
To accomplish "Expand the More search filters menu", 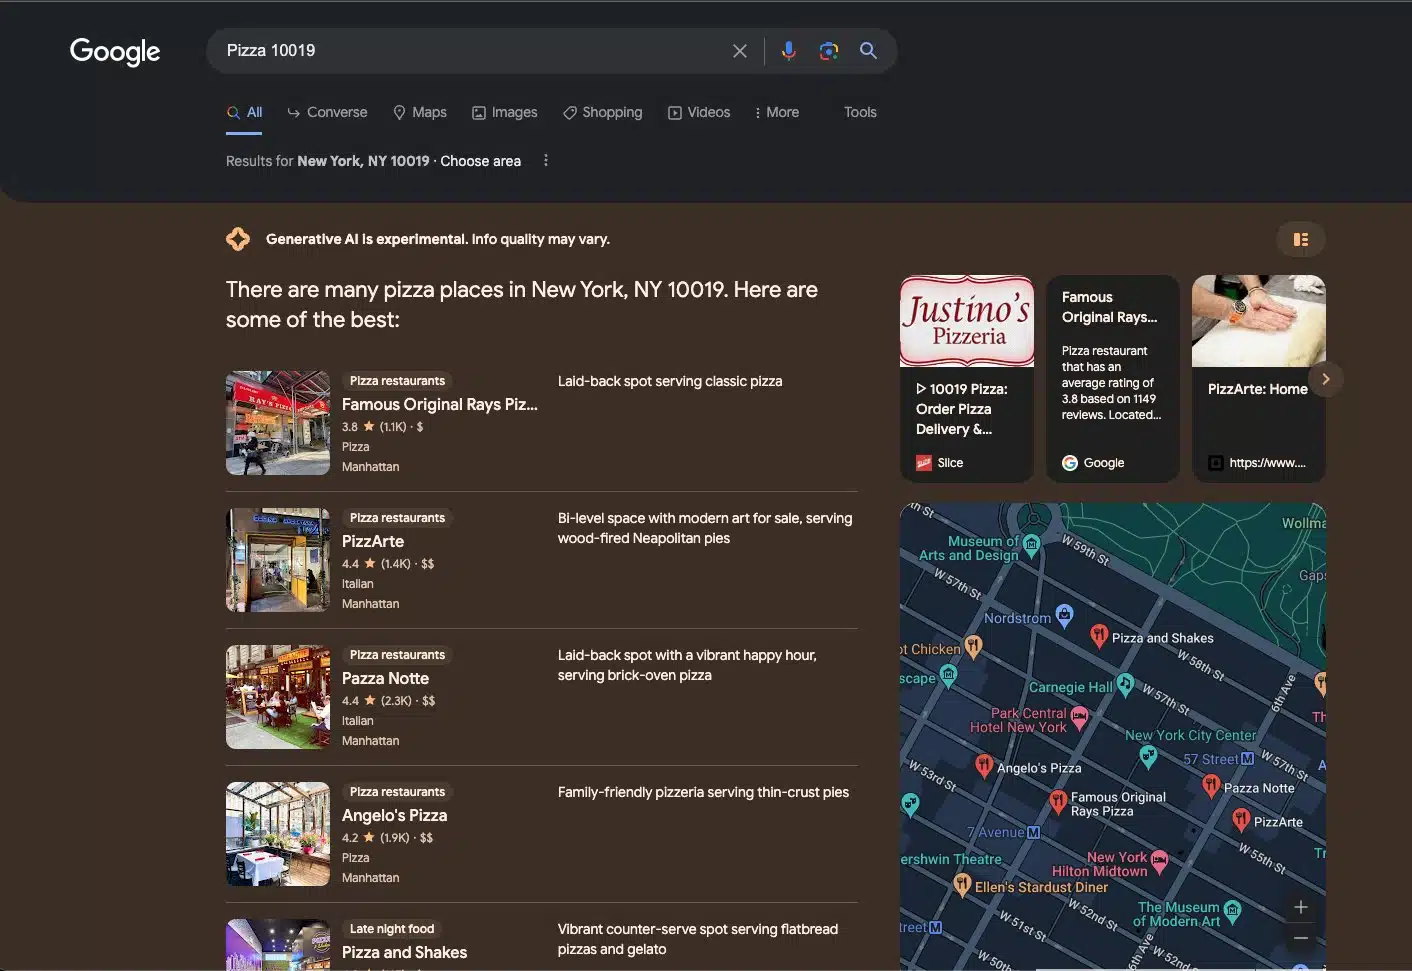I will tap(776, 112).
